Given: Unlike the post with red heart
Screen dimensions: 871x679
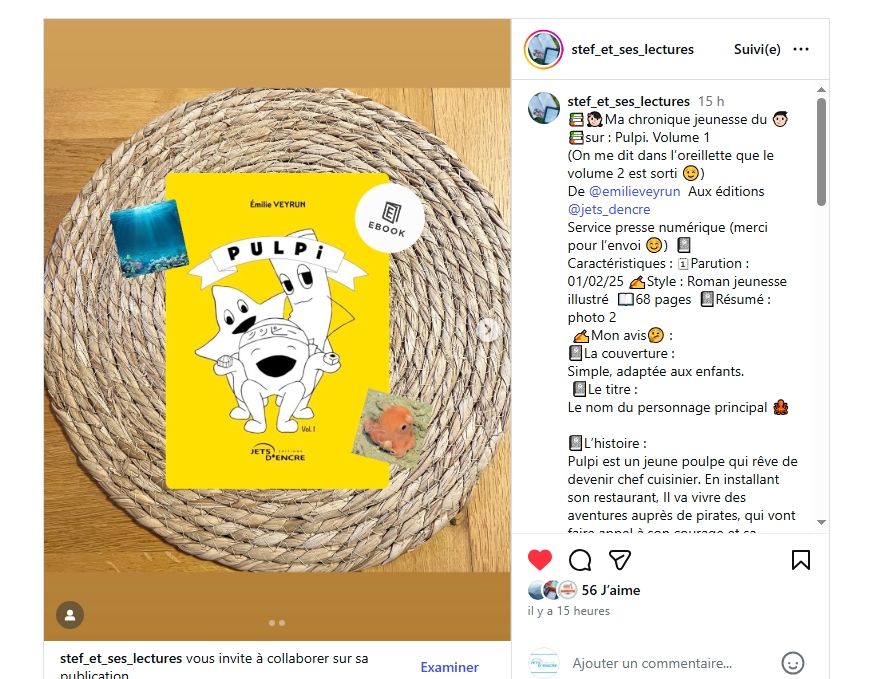Looking at the screenshot, I should pos(539,560).
